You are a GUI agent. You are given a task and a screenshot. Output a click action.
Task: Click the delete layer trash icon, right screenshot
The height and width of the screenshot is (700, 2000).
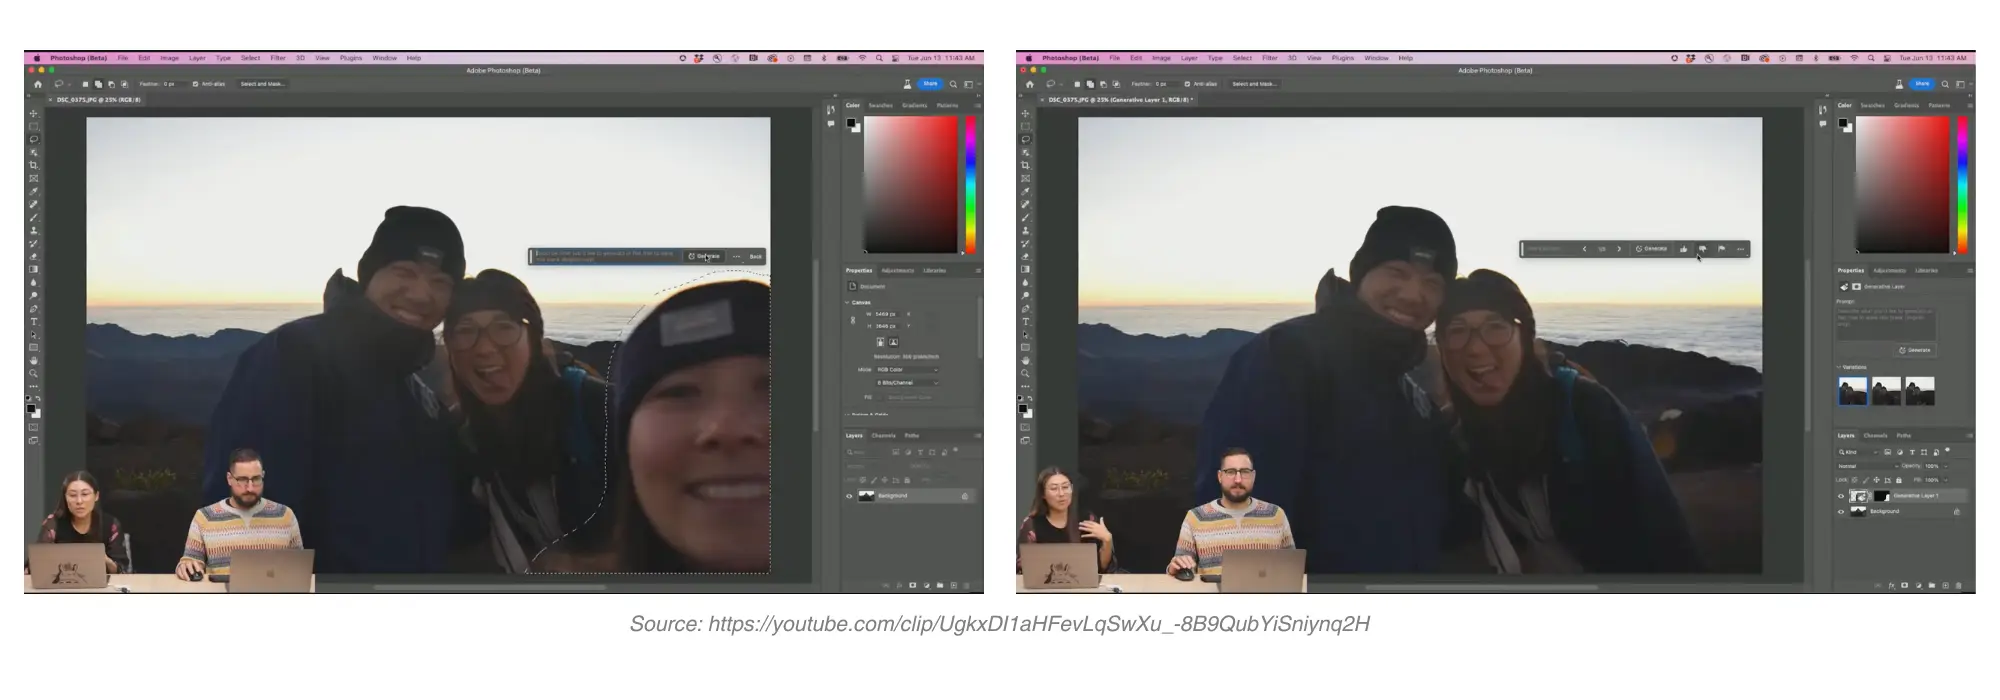[1958, 585]
